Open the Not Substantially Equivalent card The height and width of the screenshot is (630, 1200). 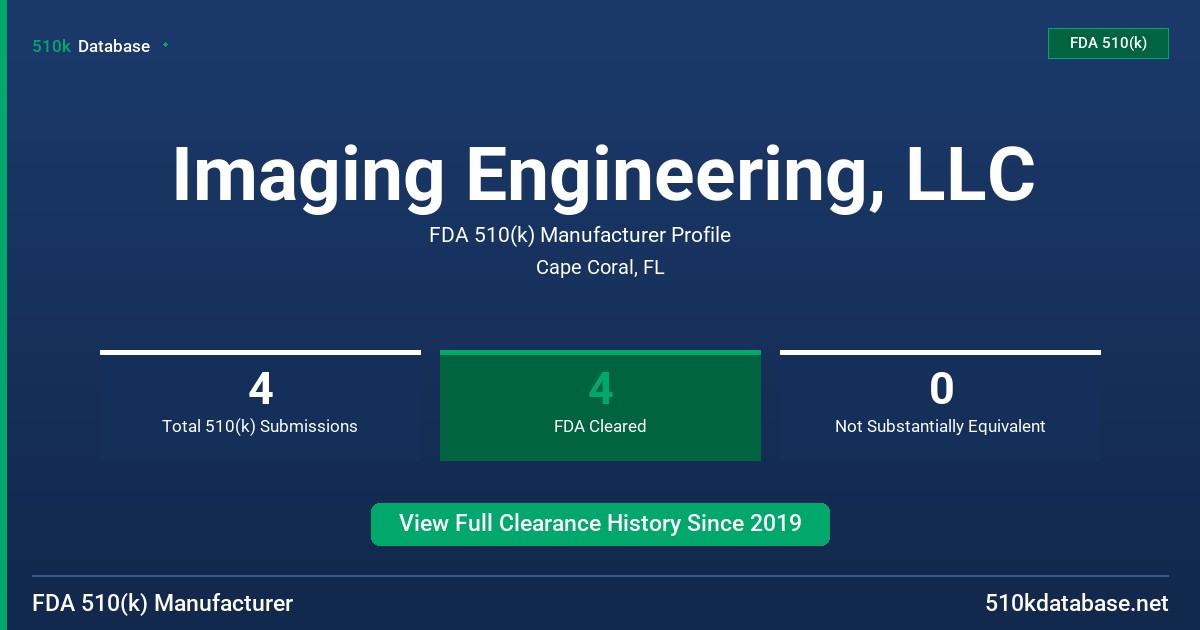pos(940,406)
